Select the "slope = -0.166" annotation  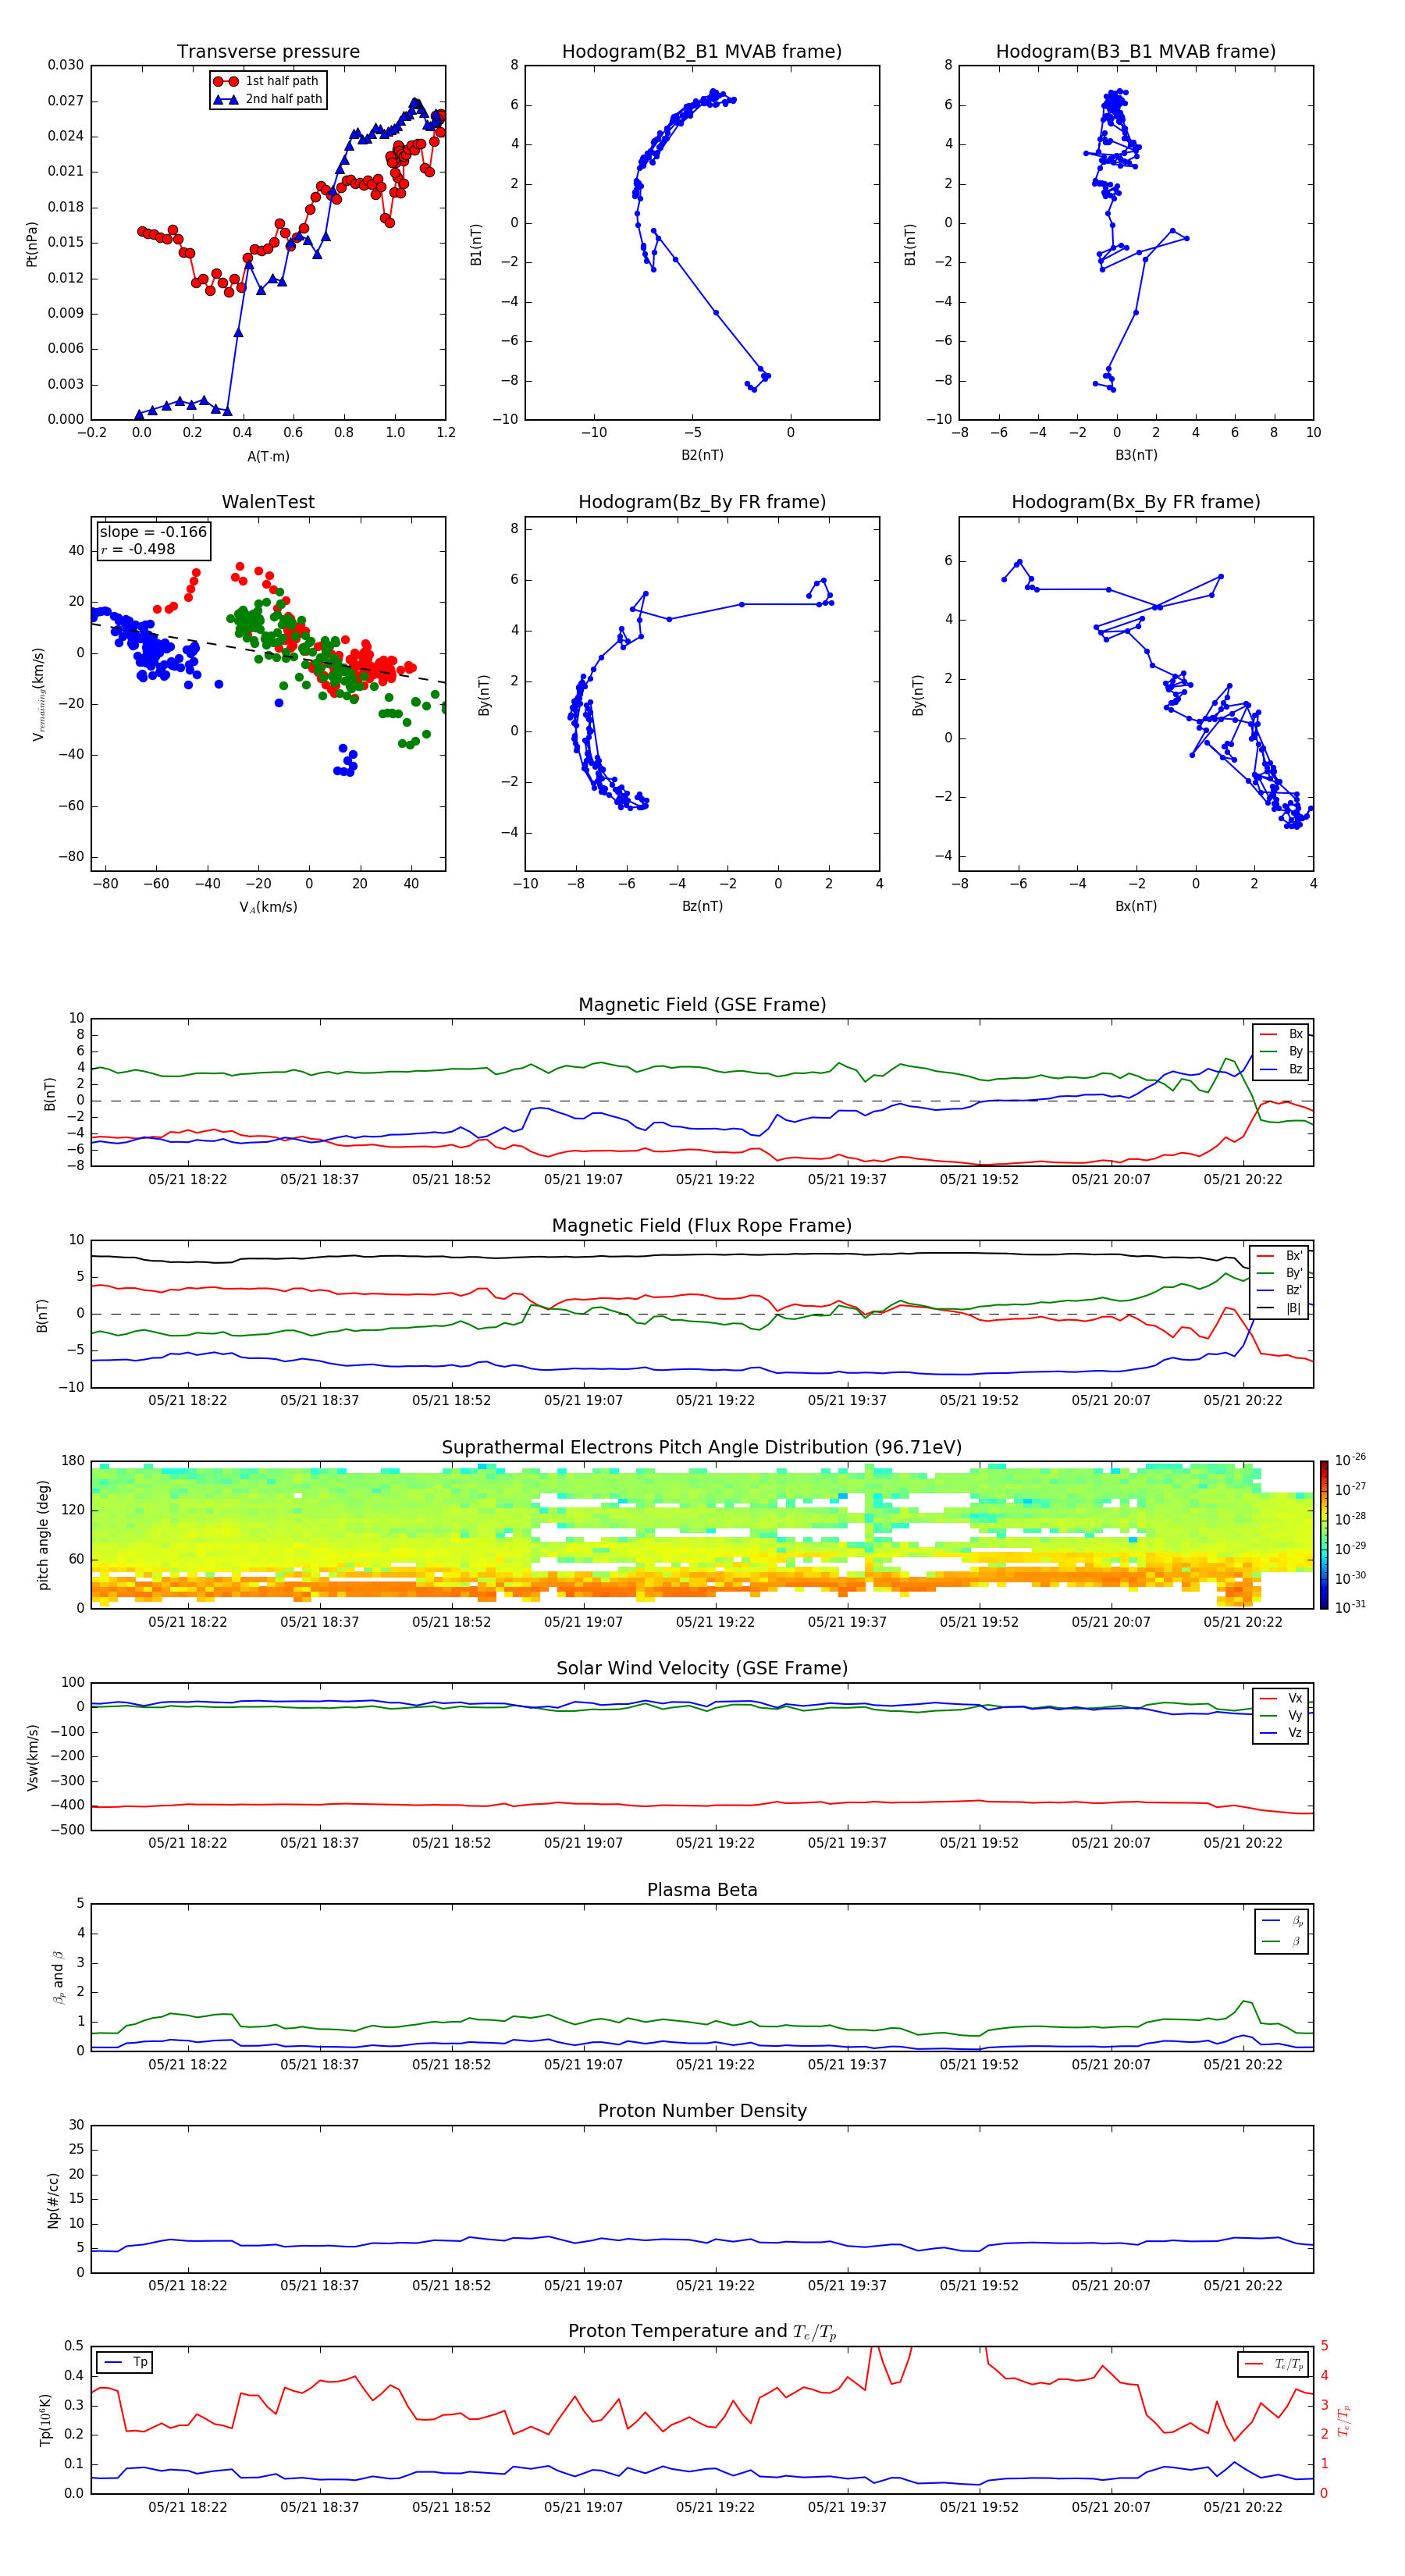[x=153, y=532]
